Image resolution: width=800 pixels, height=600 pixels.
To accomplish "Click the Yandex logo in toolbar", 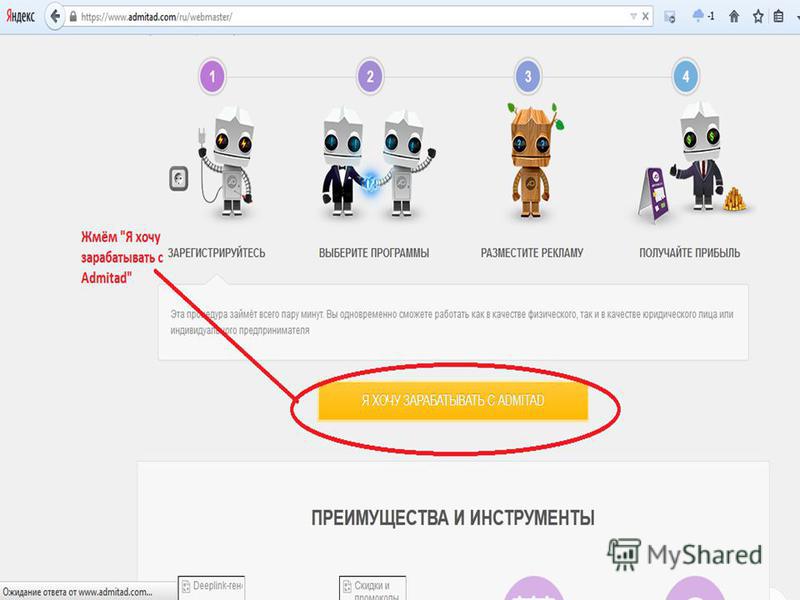I will [x=20, y=16].
